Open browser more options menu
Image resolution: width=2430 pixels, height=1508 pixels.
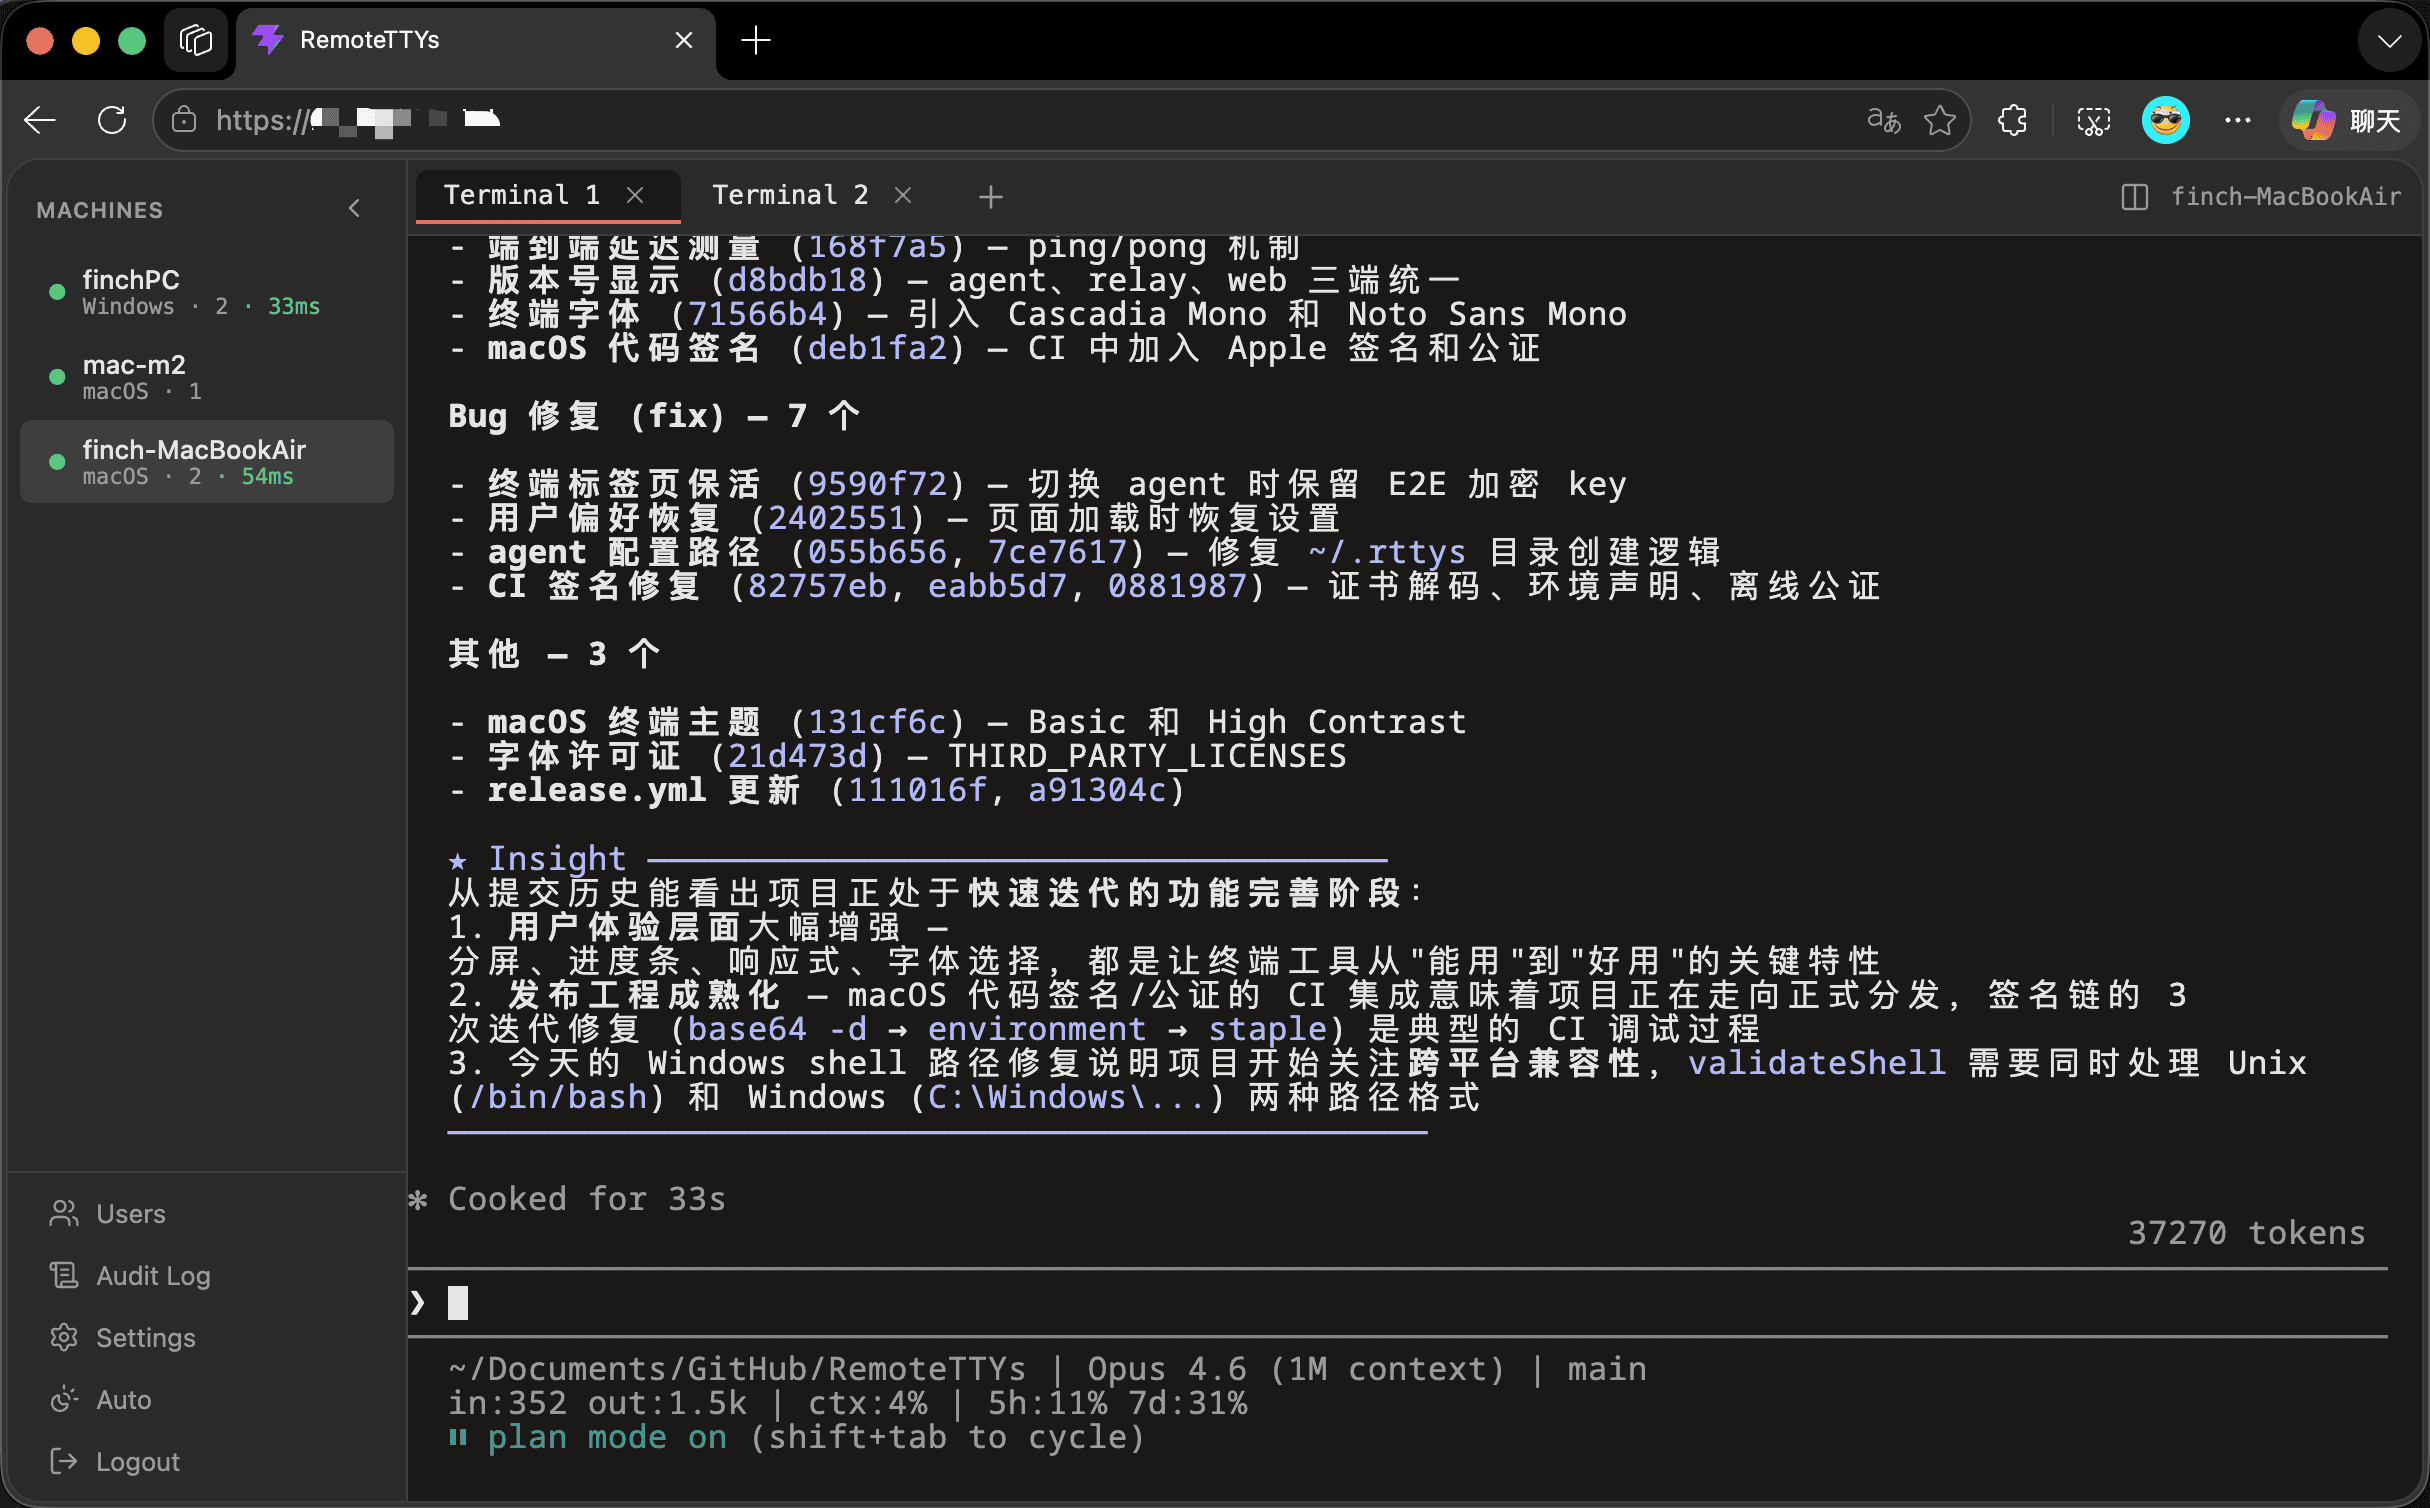click(2238, 121)
